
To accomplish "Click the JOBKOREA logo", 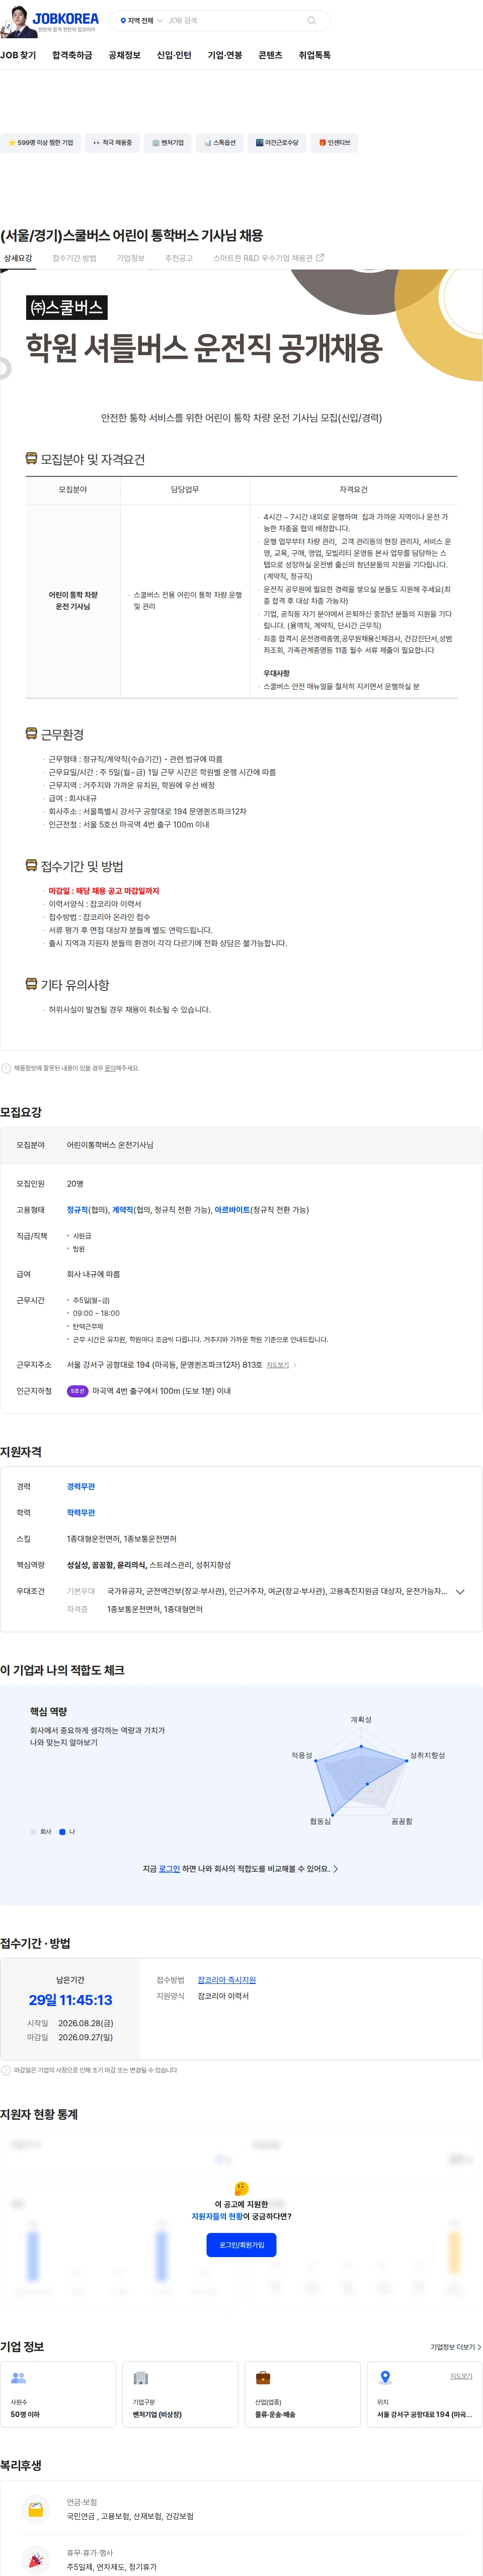I will pos(65,18).
